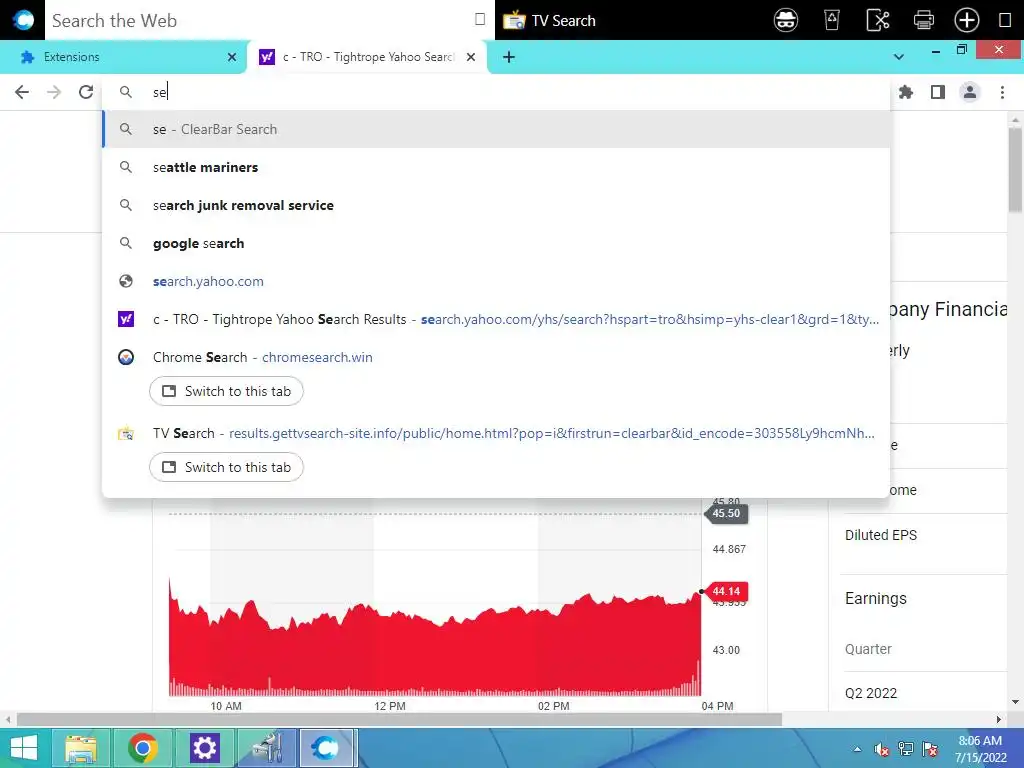Click 'Q2 2022' quarter entry

(871, 693)
